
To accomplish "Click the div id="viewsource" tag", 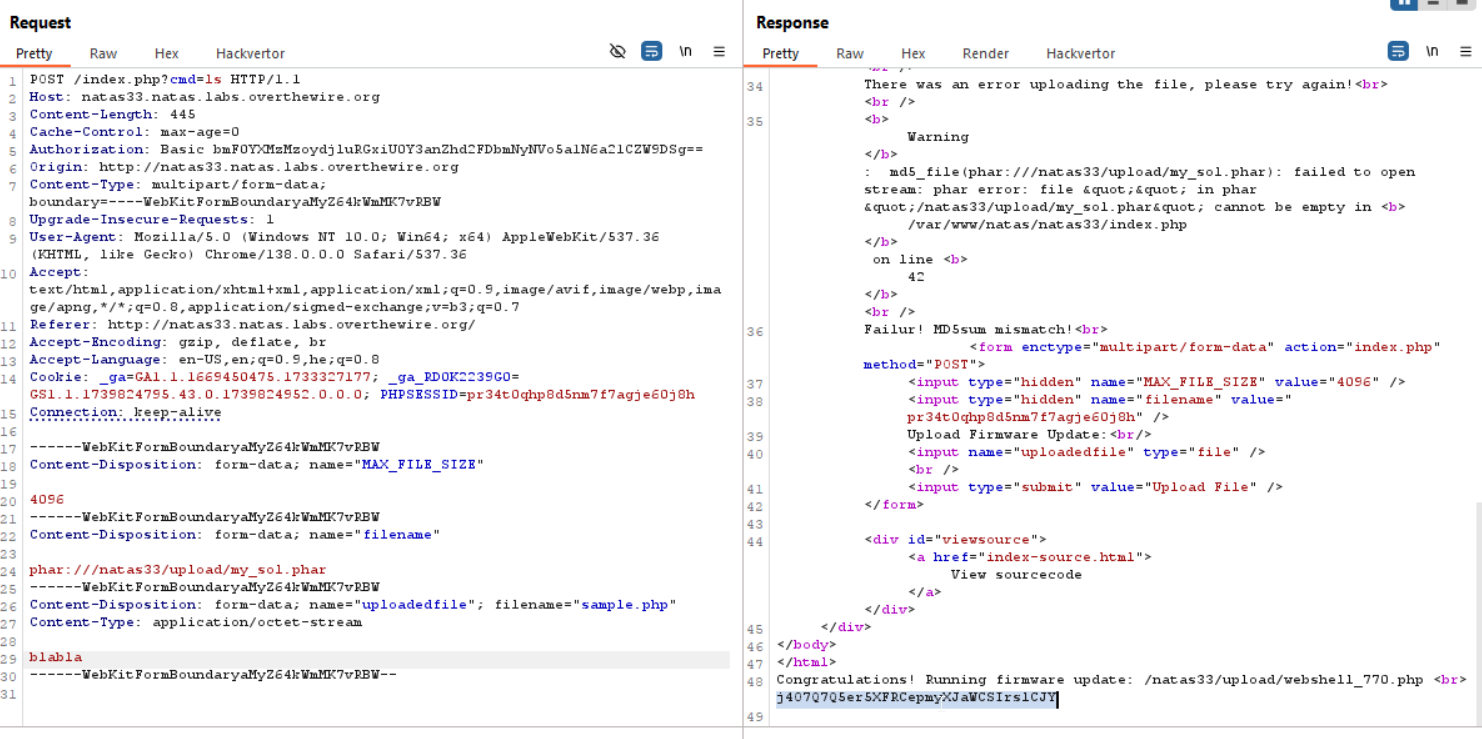I will pos(955,539).
